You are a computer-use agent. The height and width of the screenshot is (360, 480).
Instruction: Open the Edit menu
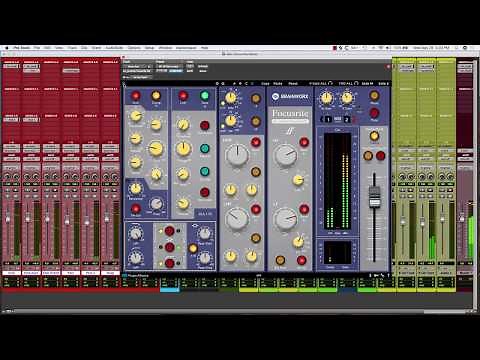pyautogui.click(x=47, y=48)
